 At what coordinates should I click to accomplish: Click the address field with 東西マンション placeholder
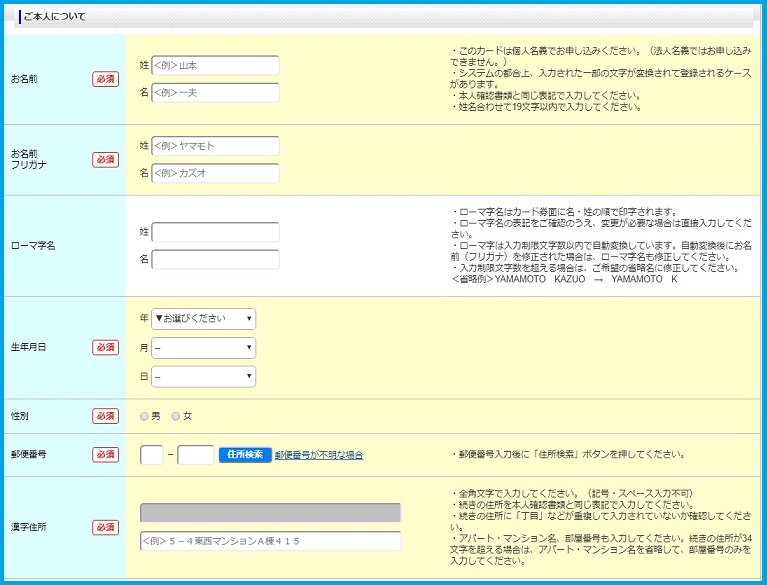pyautogui.click(x=270, y=541)
